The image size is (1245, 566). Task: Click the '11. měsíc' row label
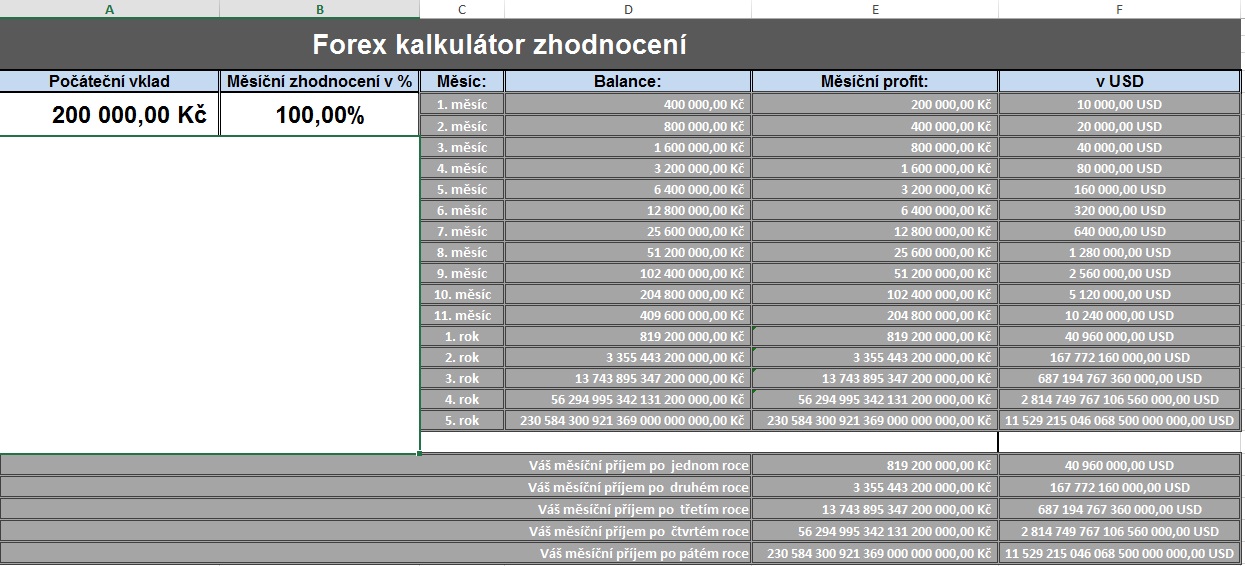462,315
